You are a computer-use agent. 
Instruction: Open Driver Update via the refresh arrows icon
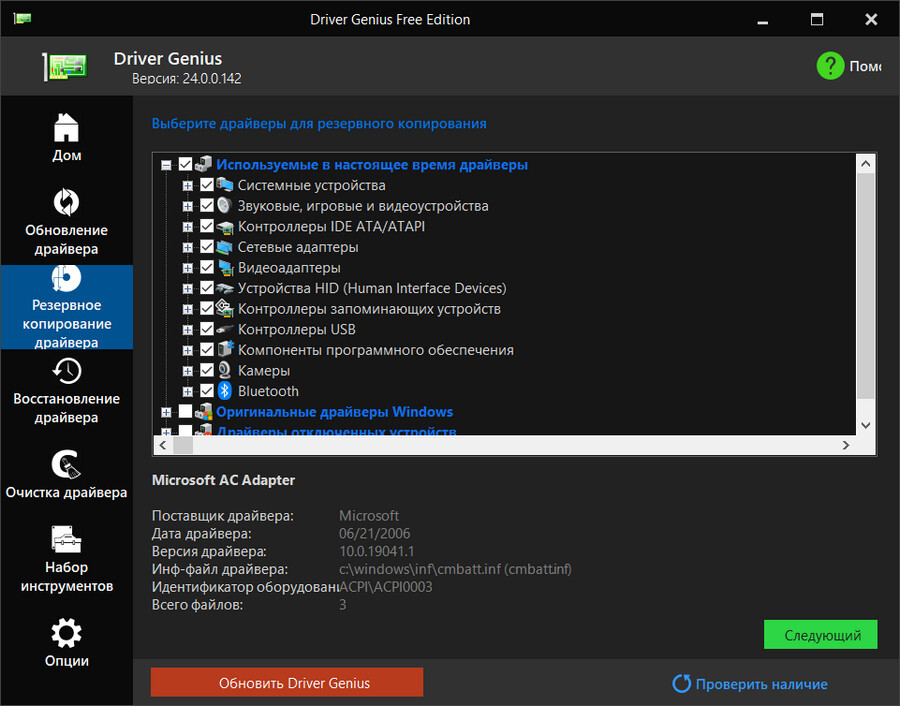pyautogui.click(x=66, y=202)
